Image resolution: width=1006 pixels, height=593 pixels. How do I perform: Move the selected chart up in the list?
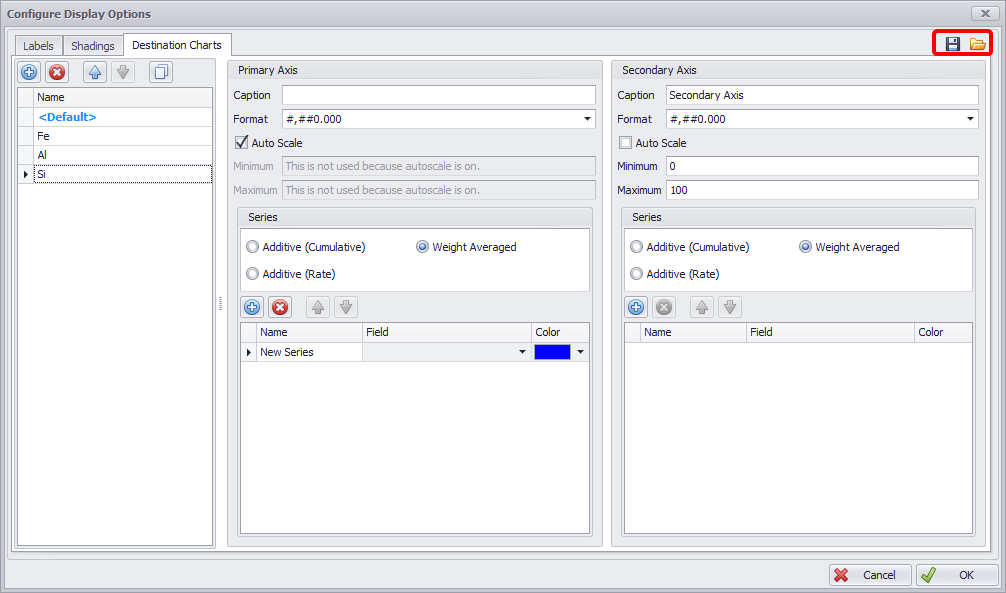[x=95, y=73]
